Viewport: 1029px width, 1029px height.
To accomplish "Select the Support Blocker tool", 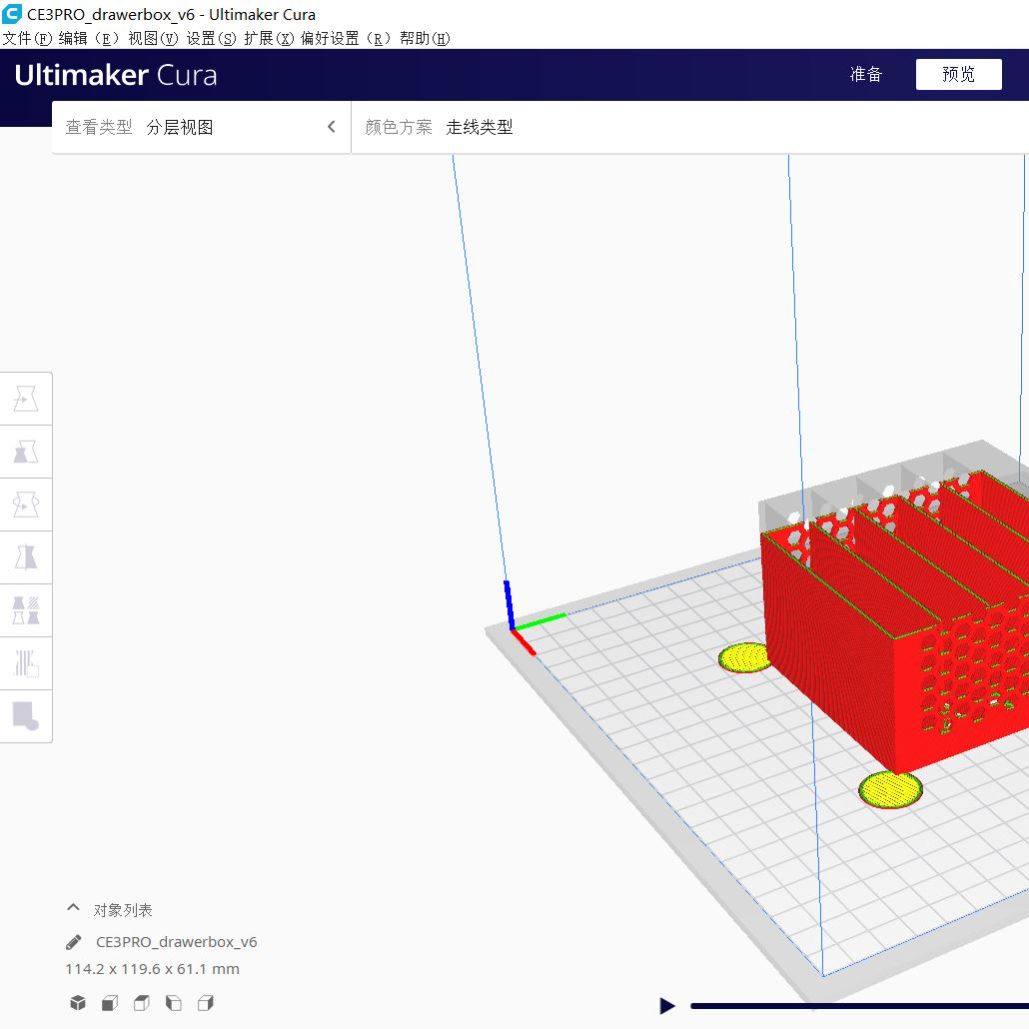I will point(25,662).
